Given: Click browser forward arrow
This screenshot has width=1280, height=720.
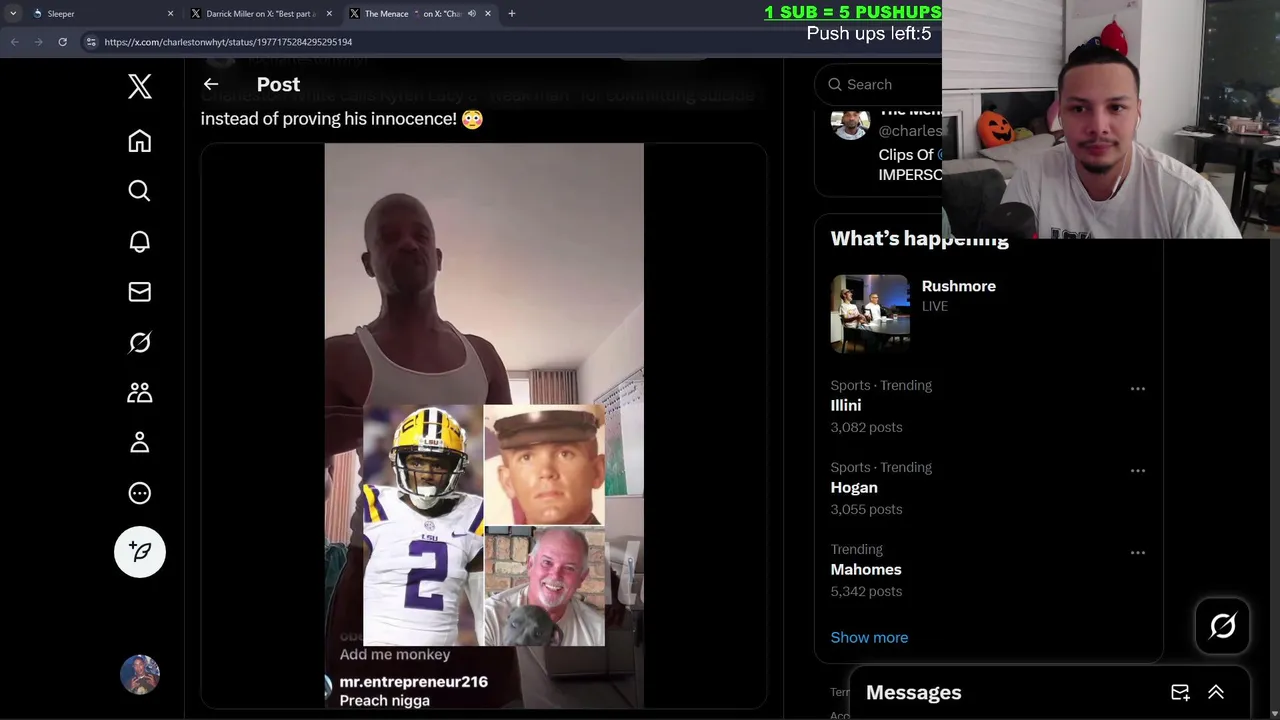Looking at the screenshot, I should (x=38, y=42).
